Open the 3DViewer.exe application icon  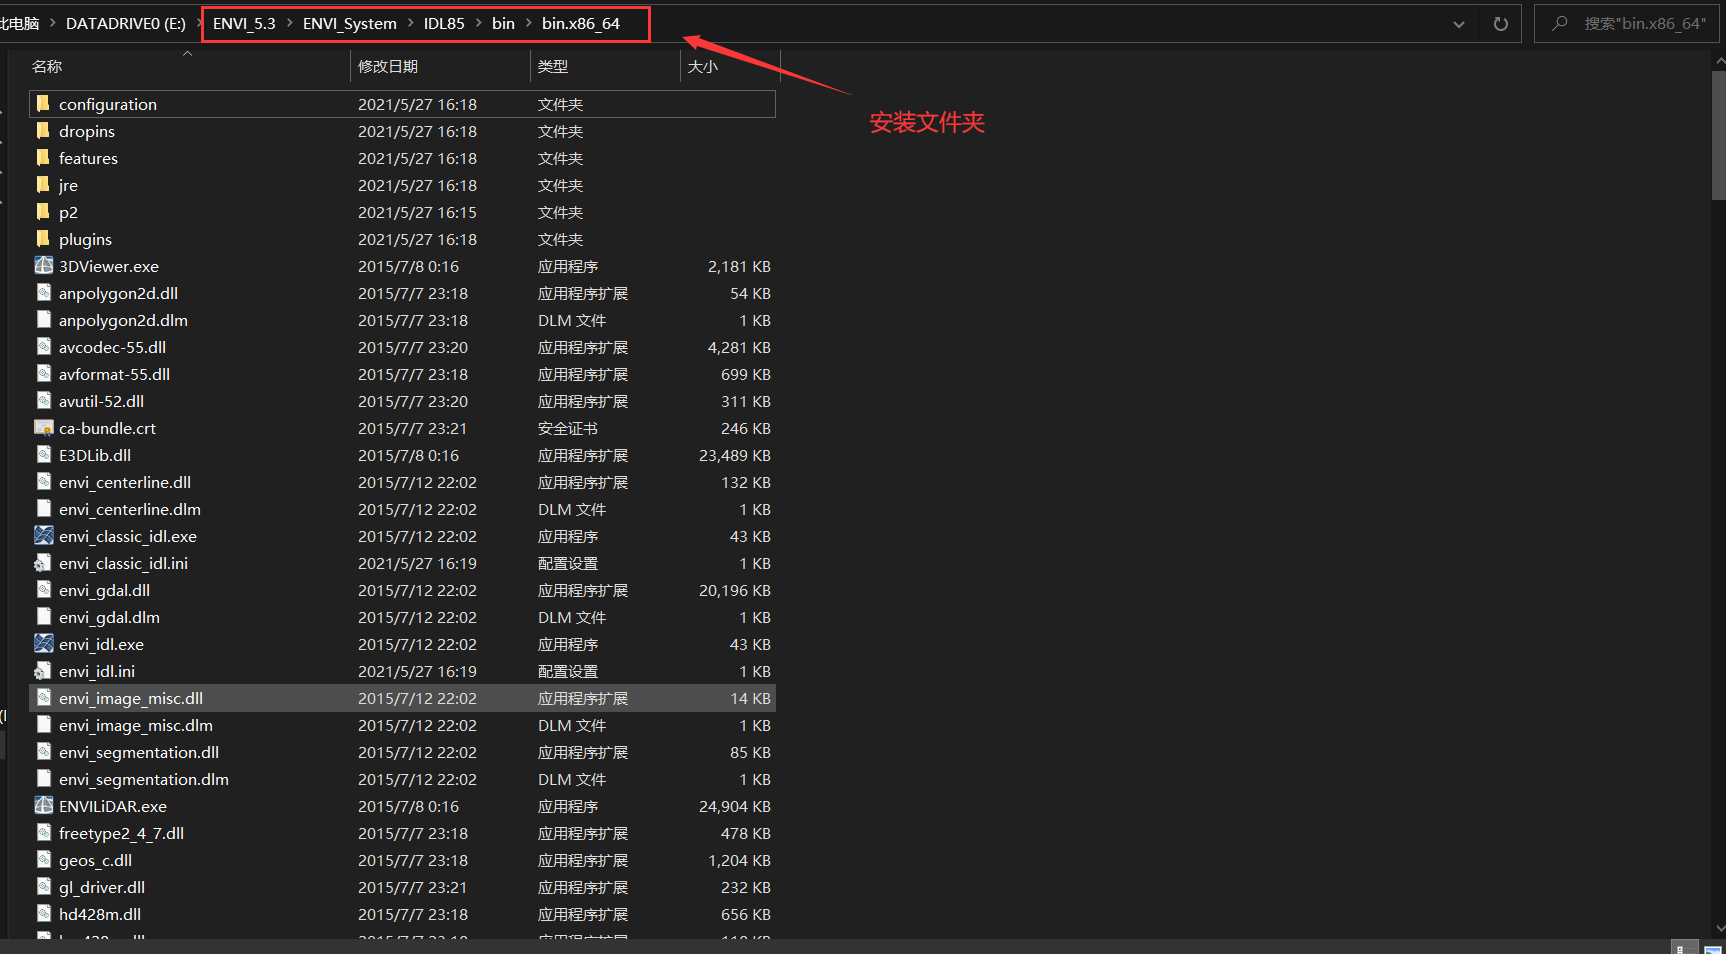click(44, 265)
